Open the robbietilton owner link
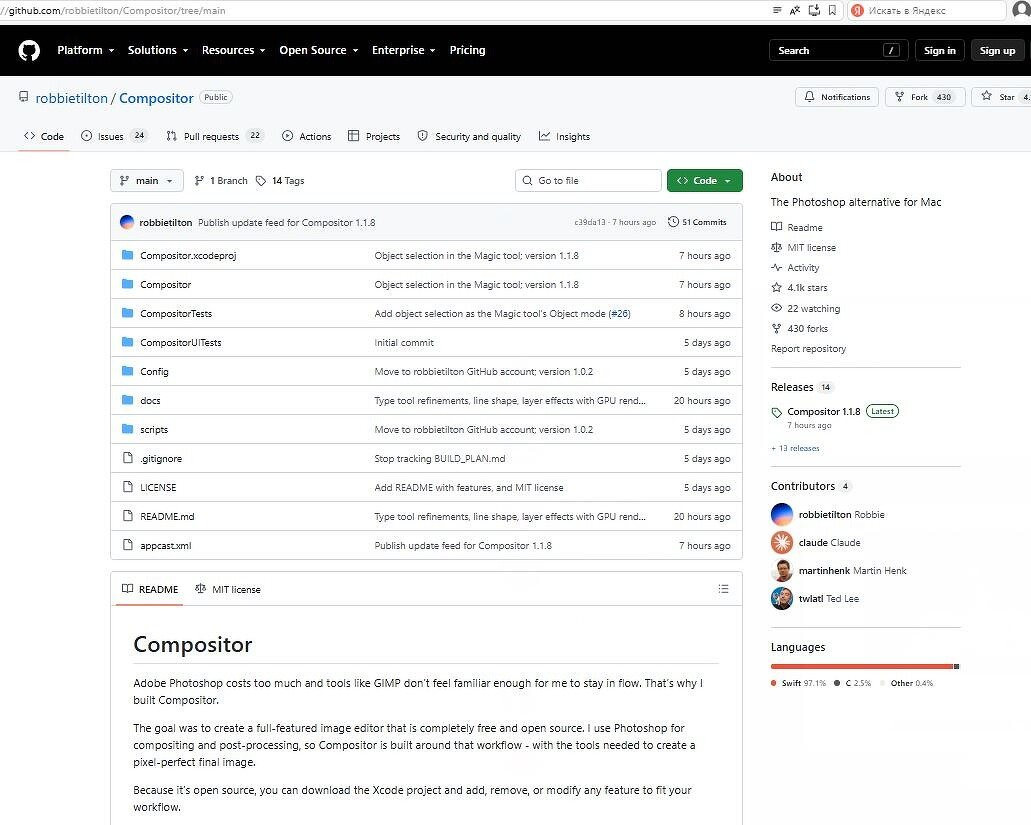Viewport: 1031px width, 825px height. click(72, 98)
